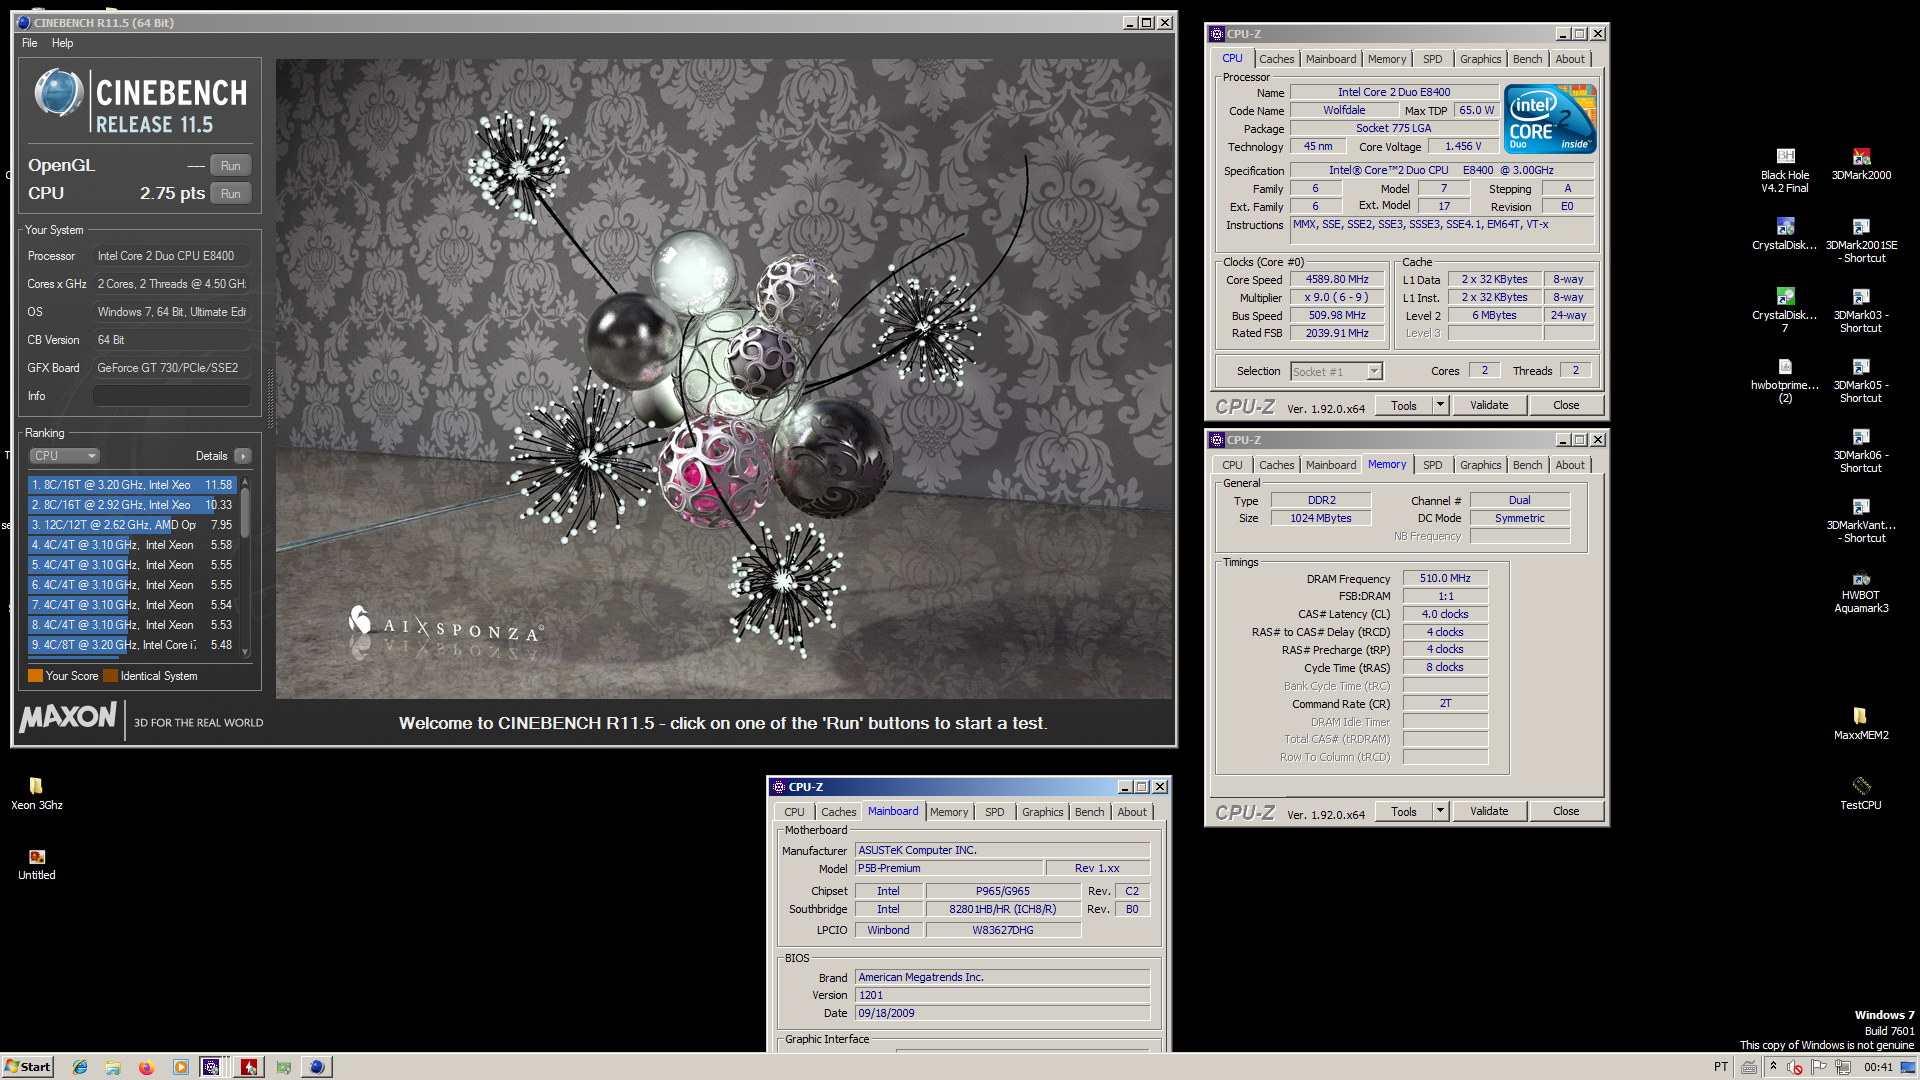Select the CrystalDisk 7 desktop icon

pyautogui.click(x=1785, y=311)
